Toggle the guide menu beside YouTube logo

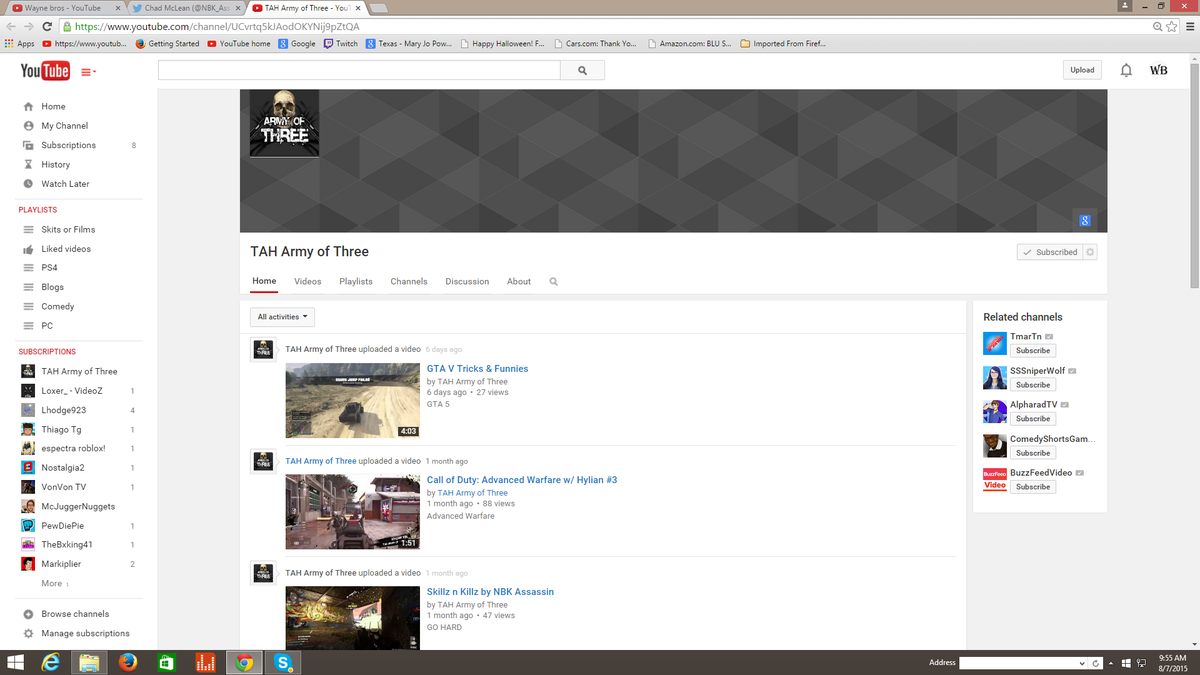(x=88, y=71)
